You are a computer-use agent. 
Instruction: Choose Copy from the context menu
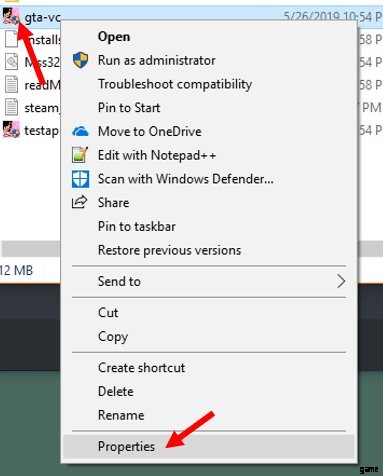[x=113, y=337]
